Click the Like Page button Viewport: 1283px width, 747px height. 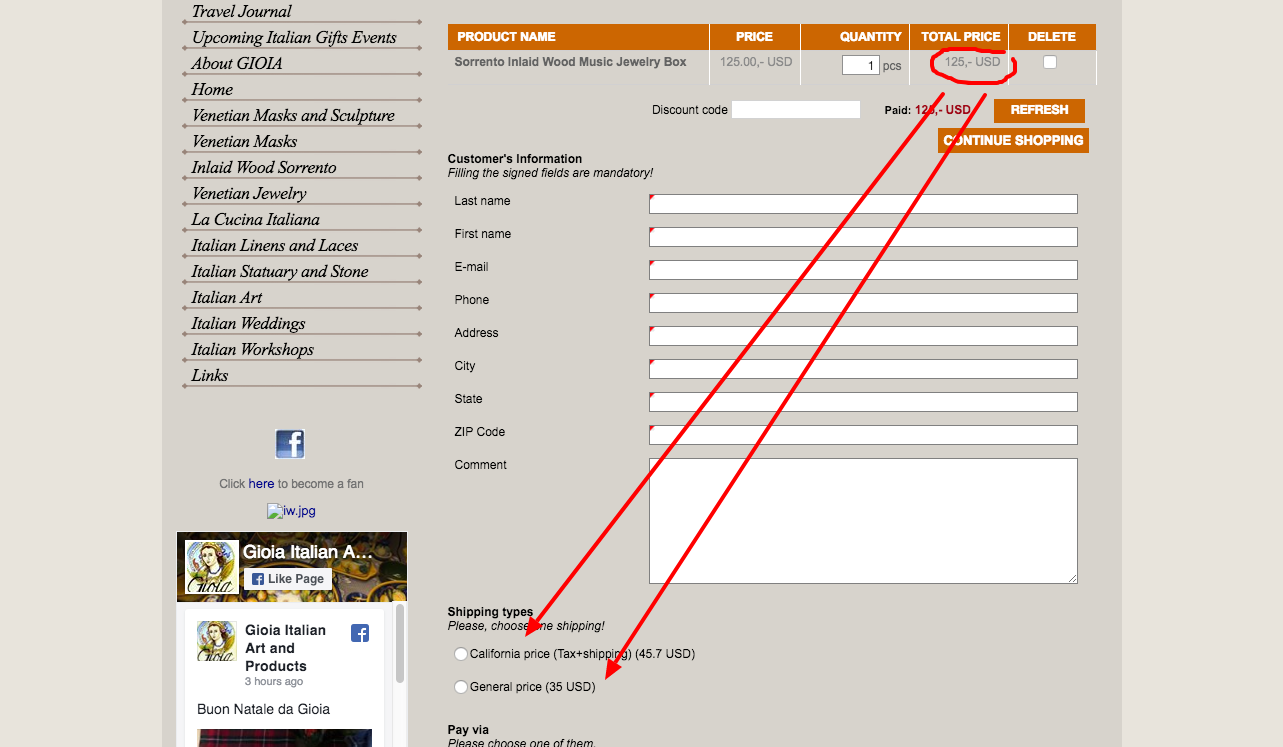coord(288,579)
